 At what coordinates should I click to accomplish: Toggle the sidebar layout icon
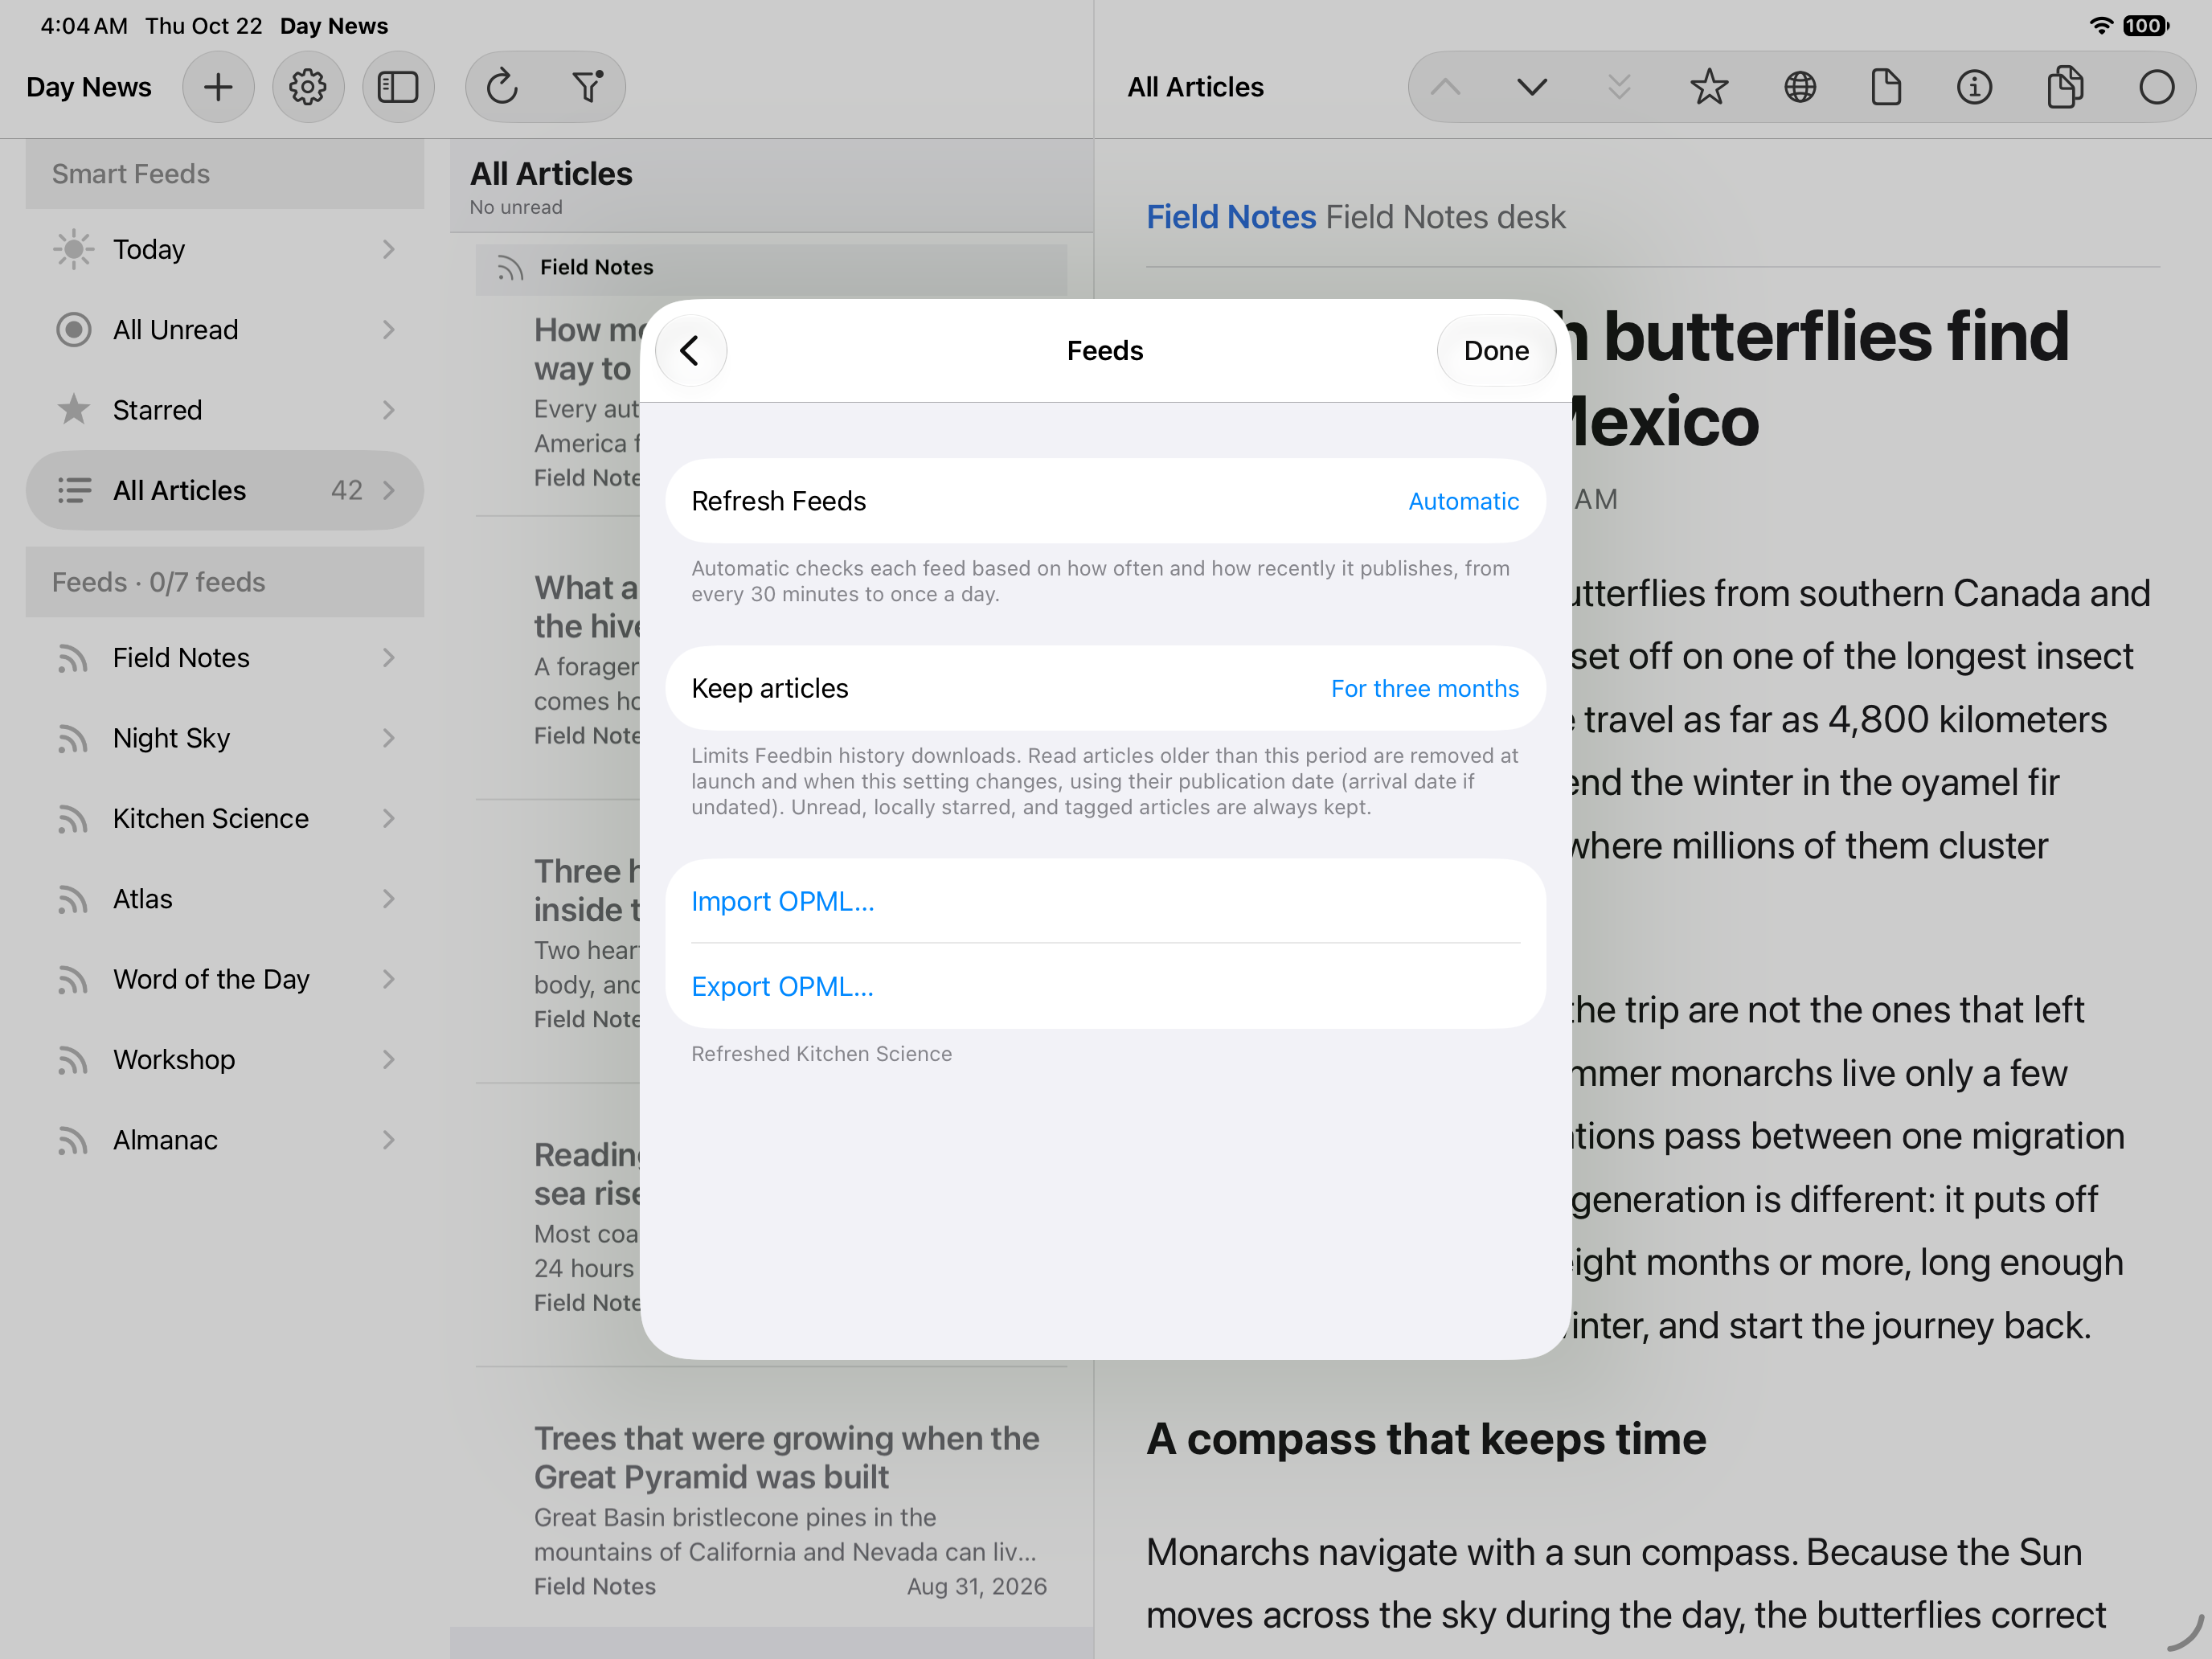point(398,87)
